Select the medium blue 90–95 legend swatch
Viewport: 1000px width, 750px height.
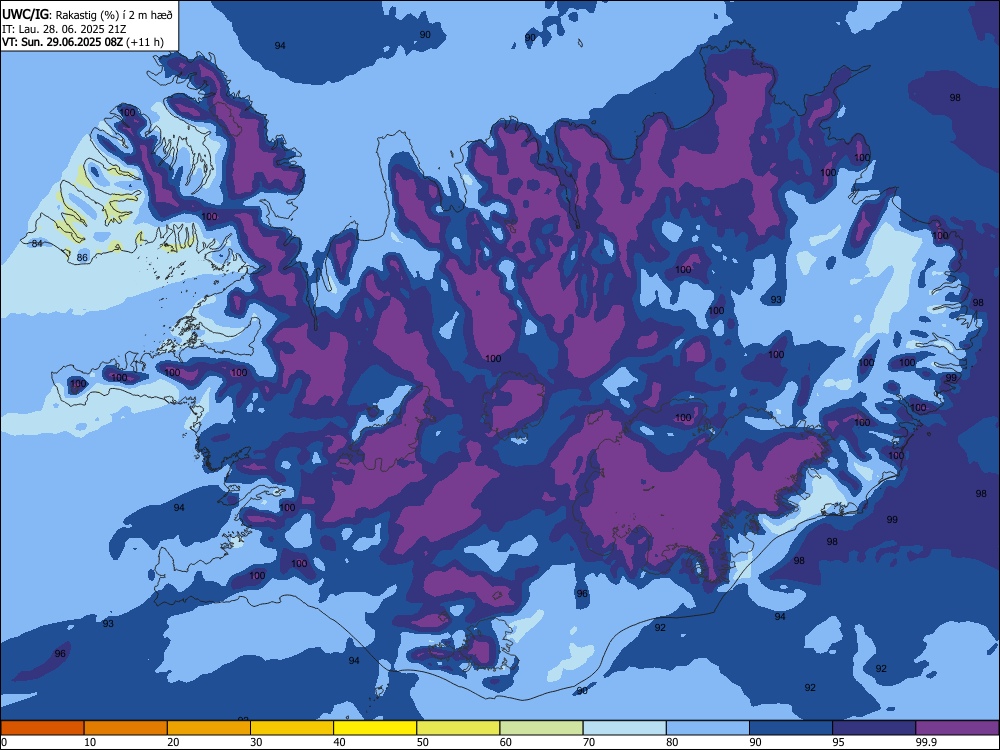791,728
